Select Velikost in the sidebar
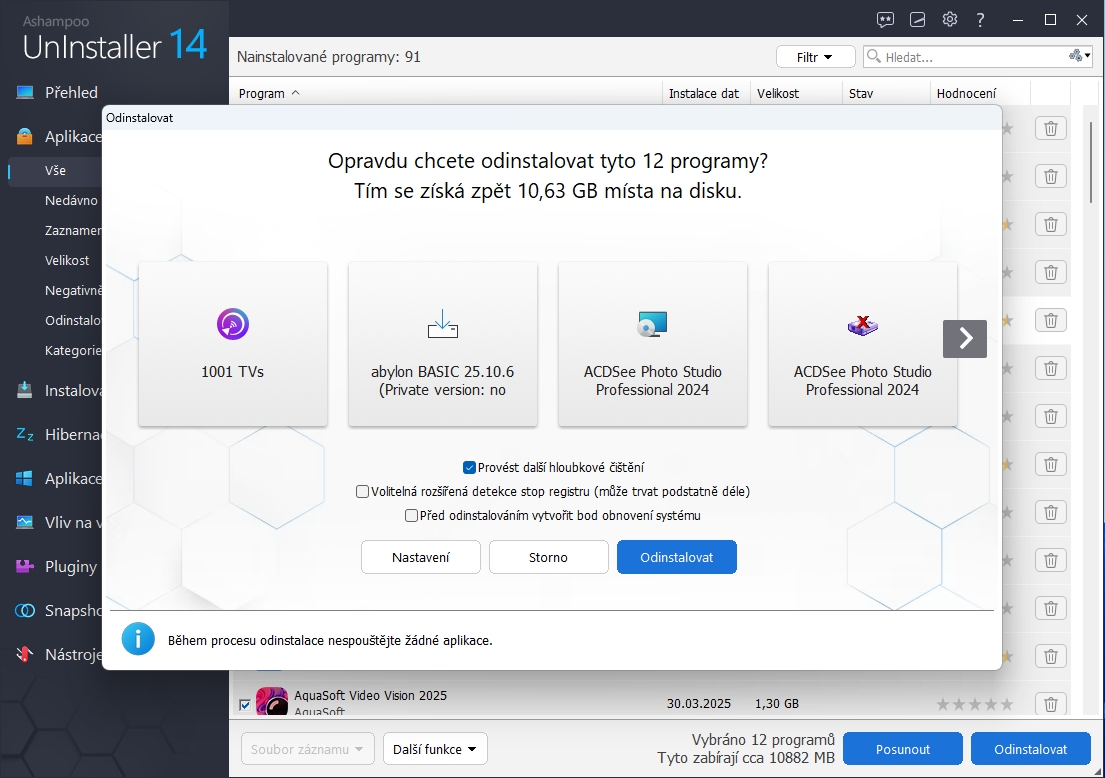 point(67,260)
